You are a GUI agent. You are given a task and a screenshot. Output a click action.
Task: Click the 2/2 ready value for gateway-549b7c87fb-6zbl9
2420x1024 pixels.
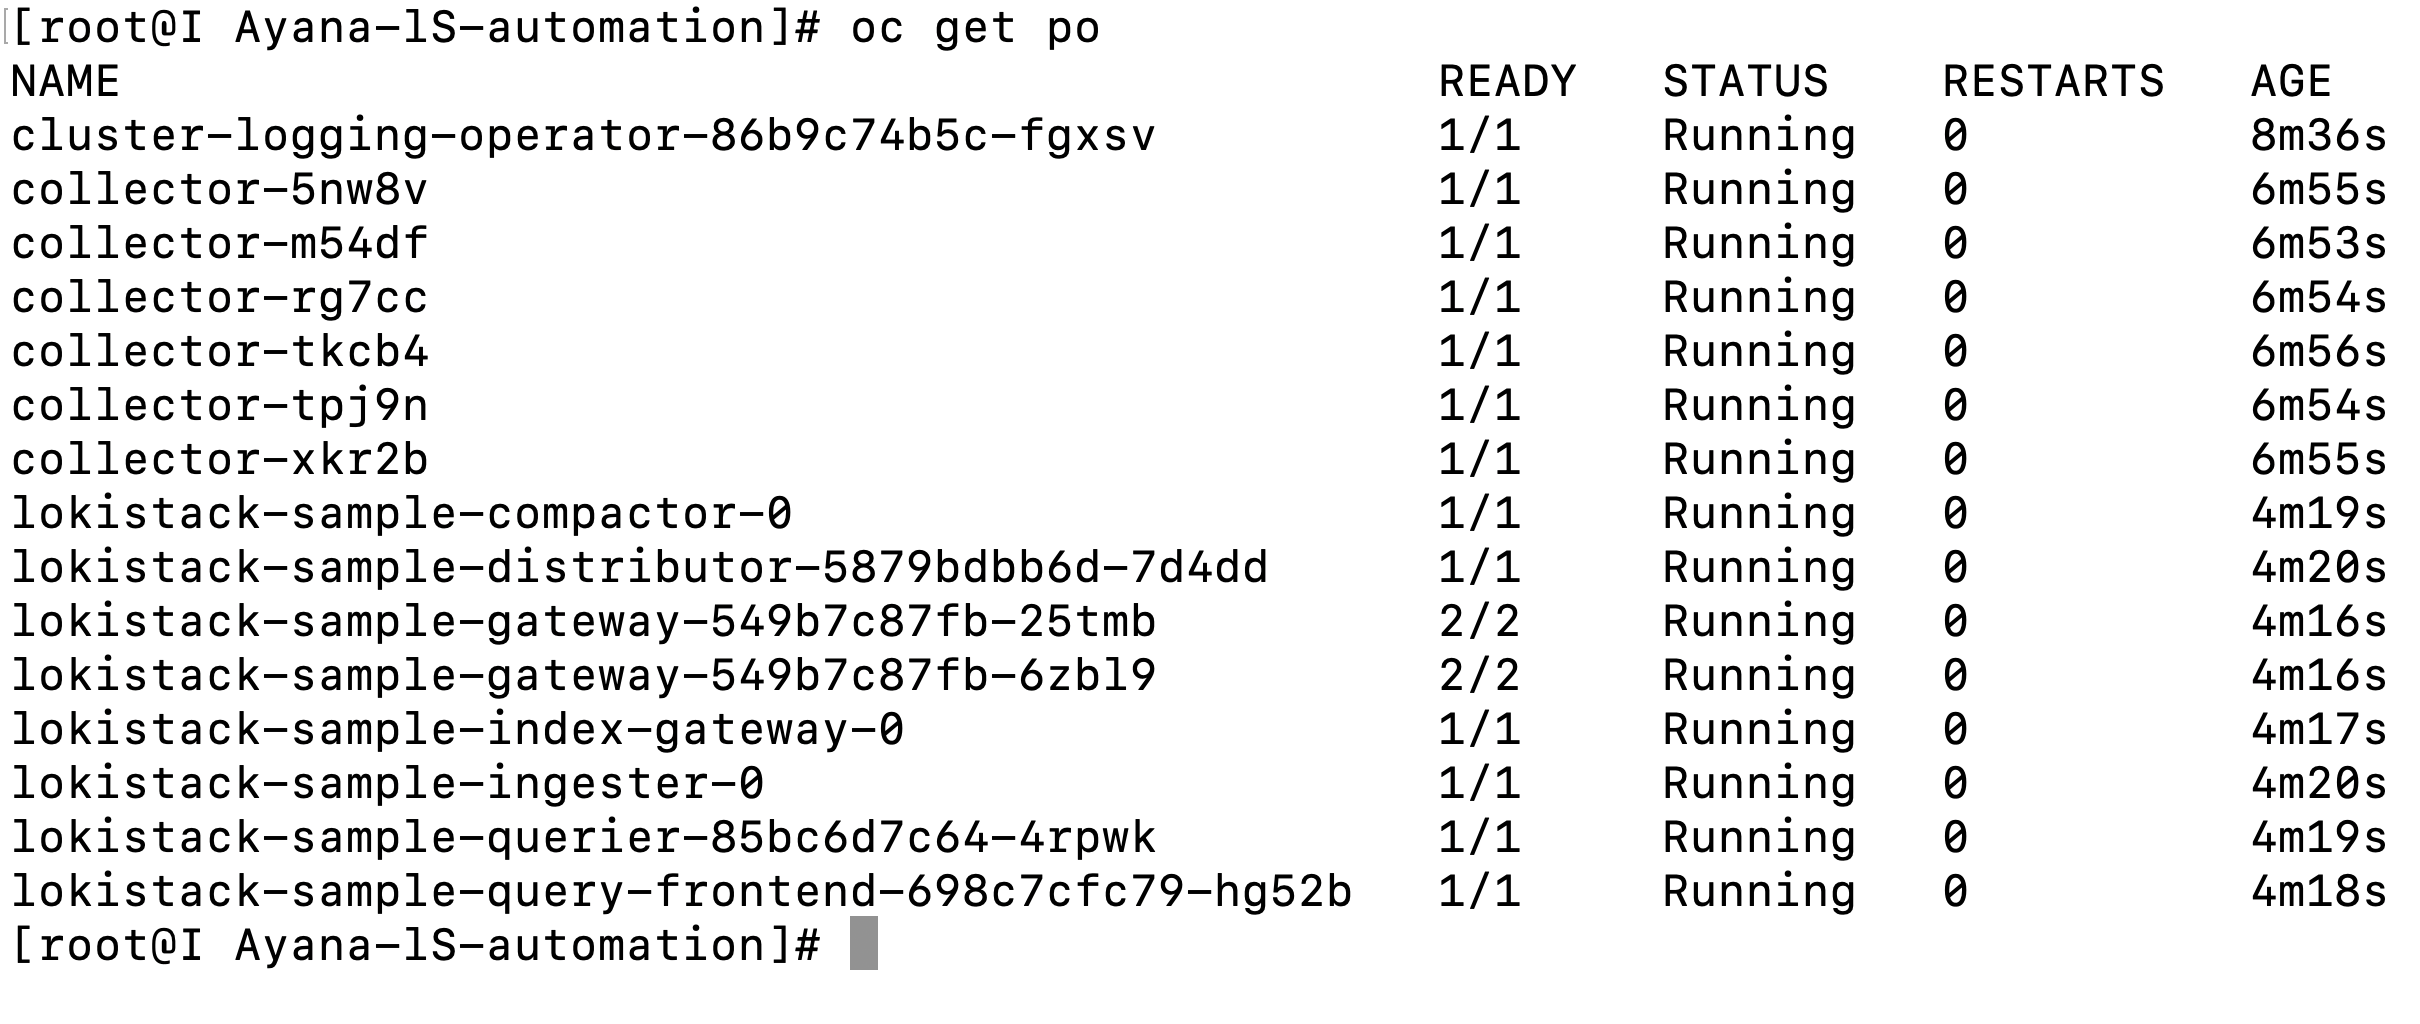pyautogui.click(x=1479, y=676)
